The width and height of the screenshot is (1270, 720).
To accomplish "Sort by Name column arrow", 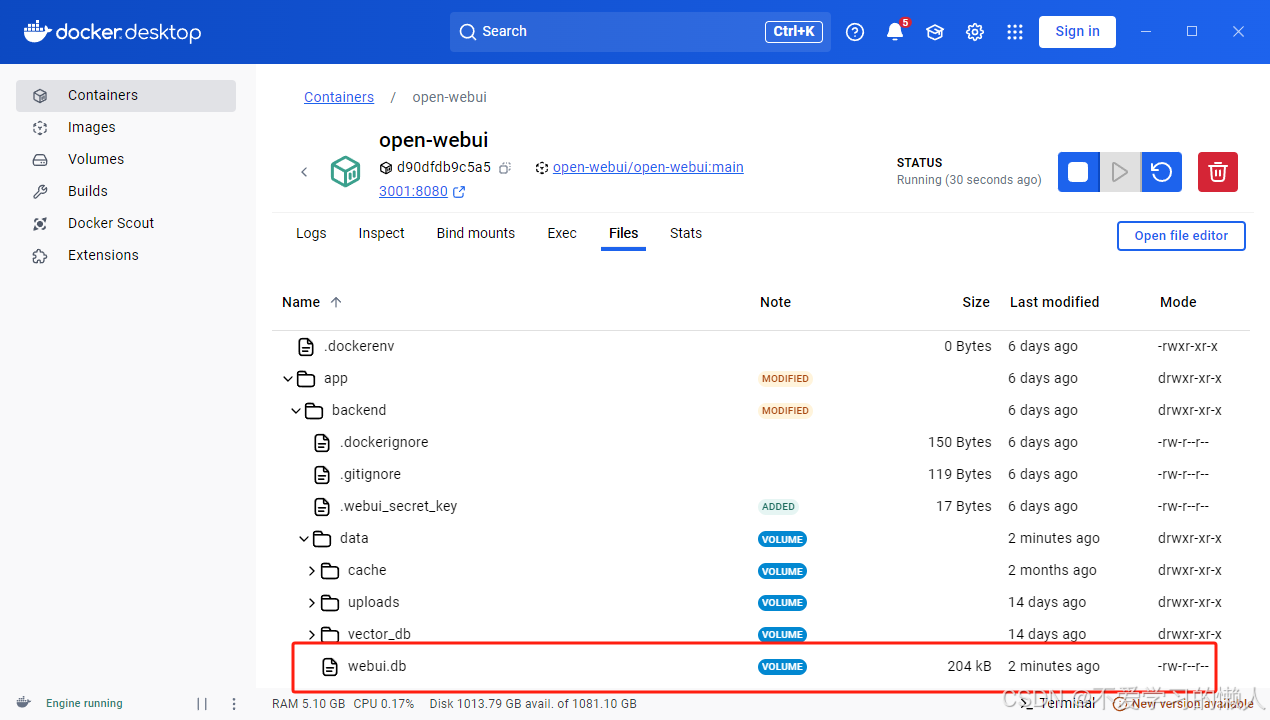I will [x=336, y=302].
